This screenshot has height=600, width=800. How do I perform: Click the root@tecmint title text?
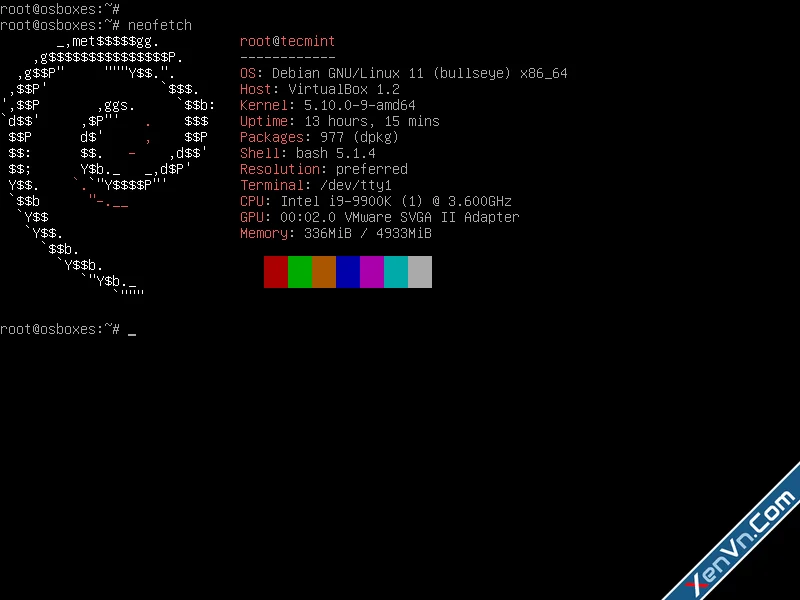pos(287,41)
